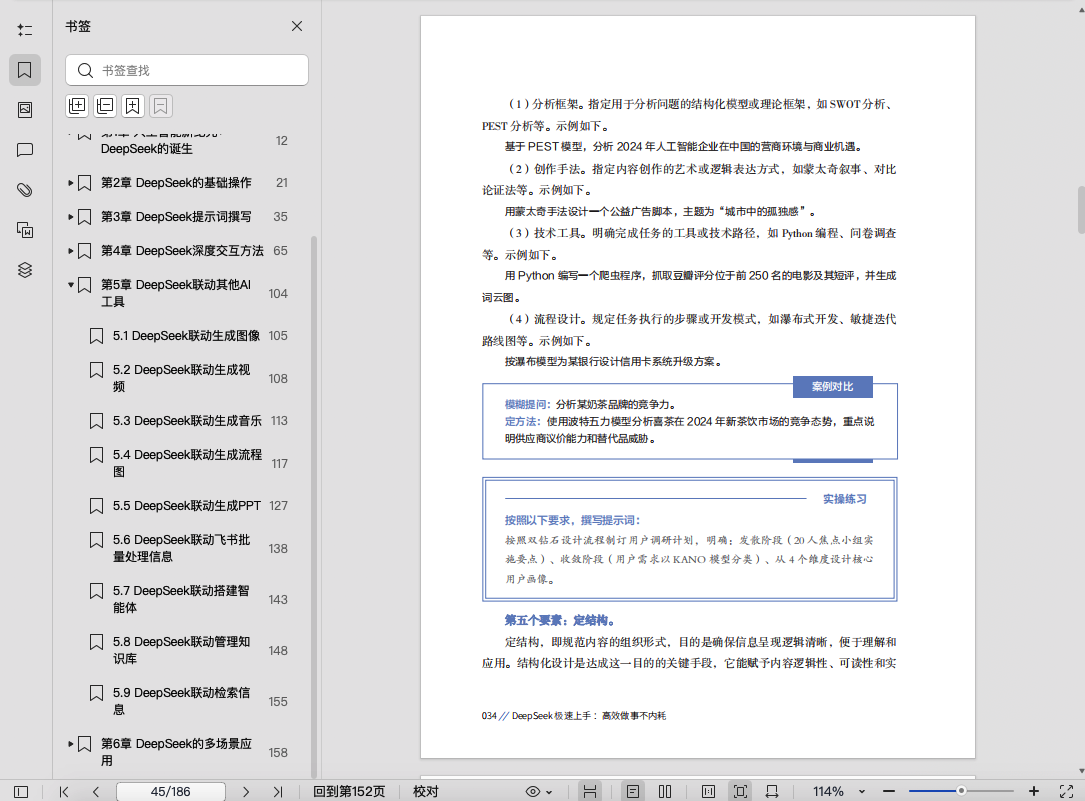Add a new bookmark icon
Screen dimensions: 1085x801
pos(133,106)
